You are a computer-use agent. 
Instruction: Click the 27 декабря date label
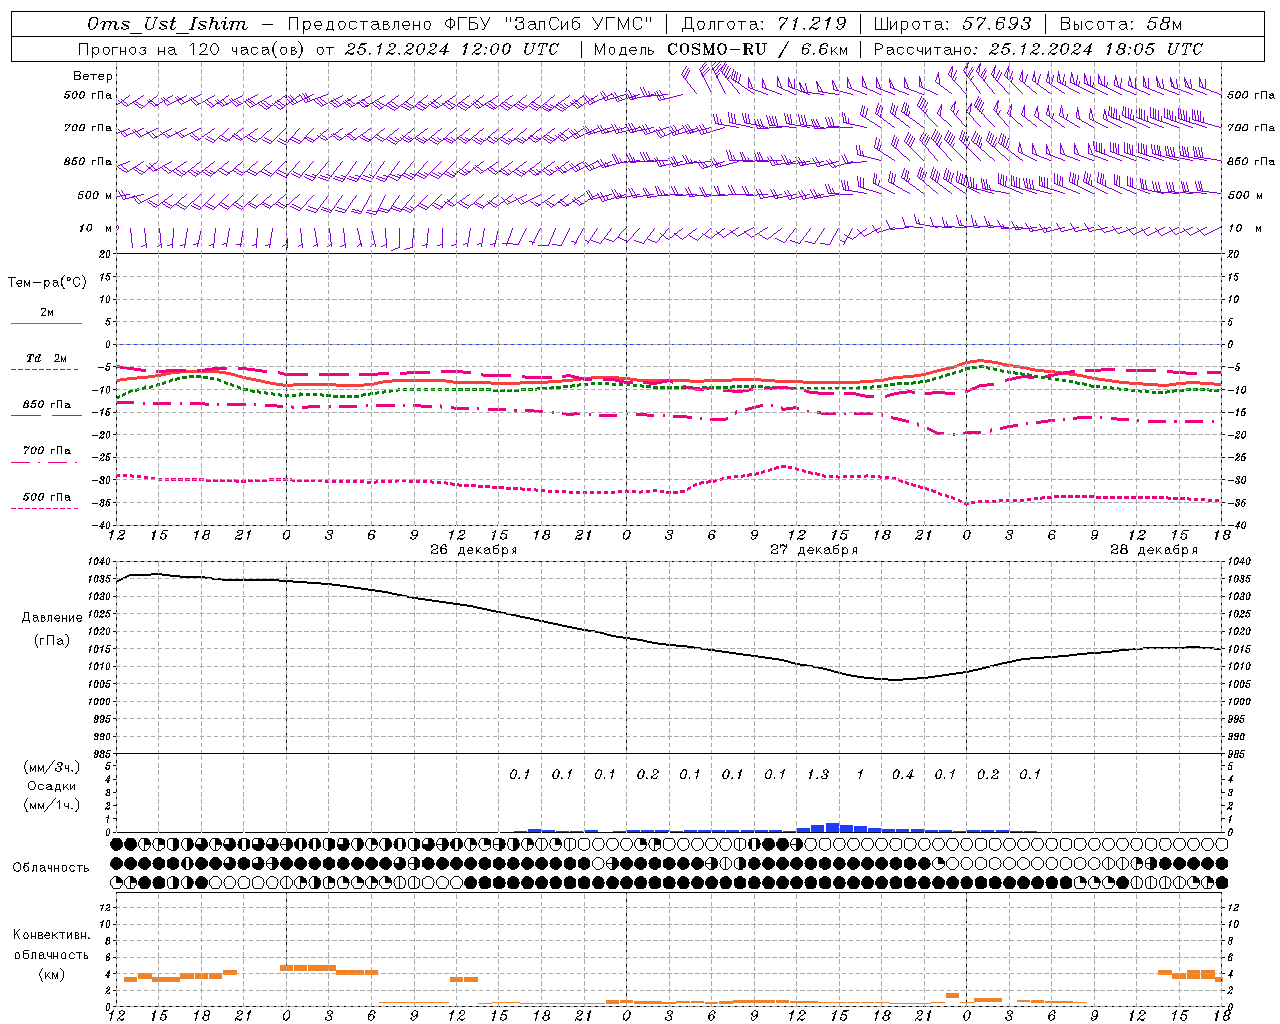click(x=813, y=550)
